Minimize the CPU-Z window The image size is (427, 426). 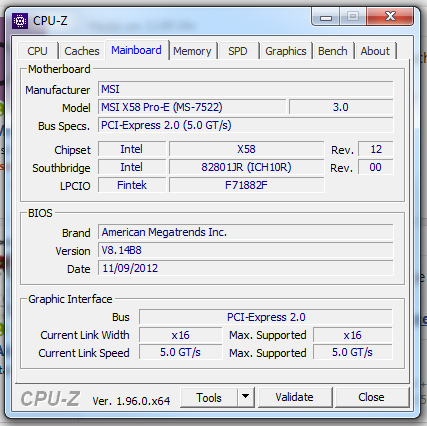point(326,17)
